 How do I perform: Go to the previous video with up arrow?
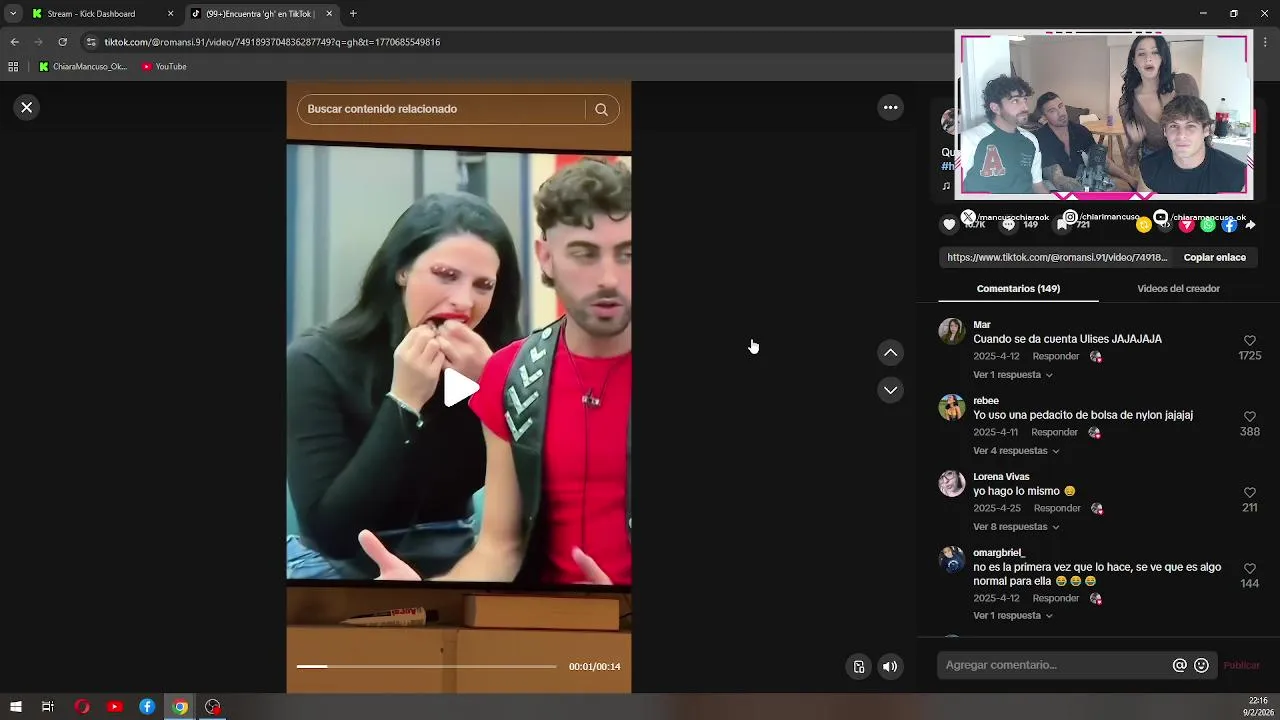pyautogui.click(x=890, y=352)
